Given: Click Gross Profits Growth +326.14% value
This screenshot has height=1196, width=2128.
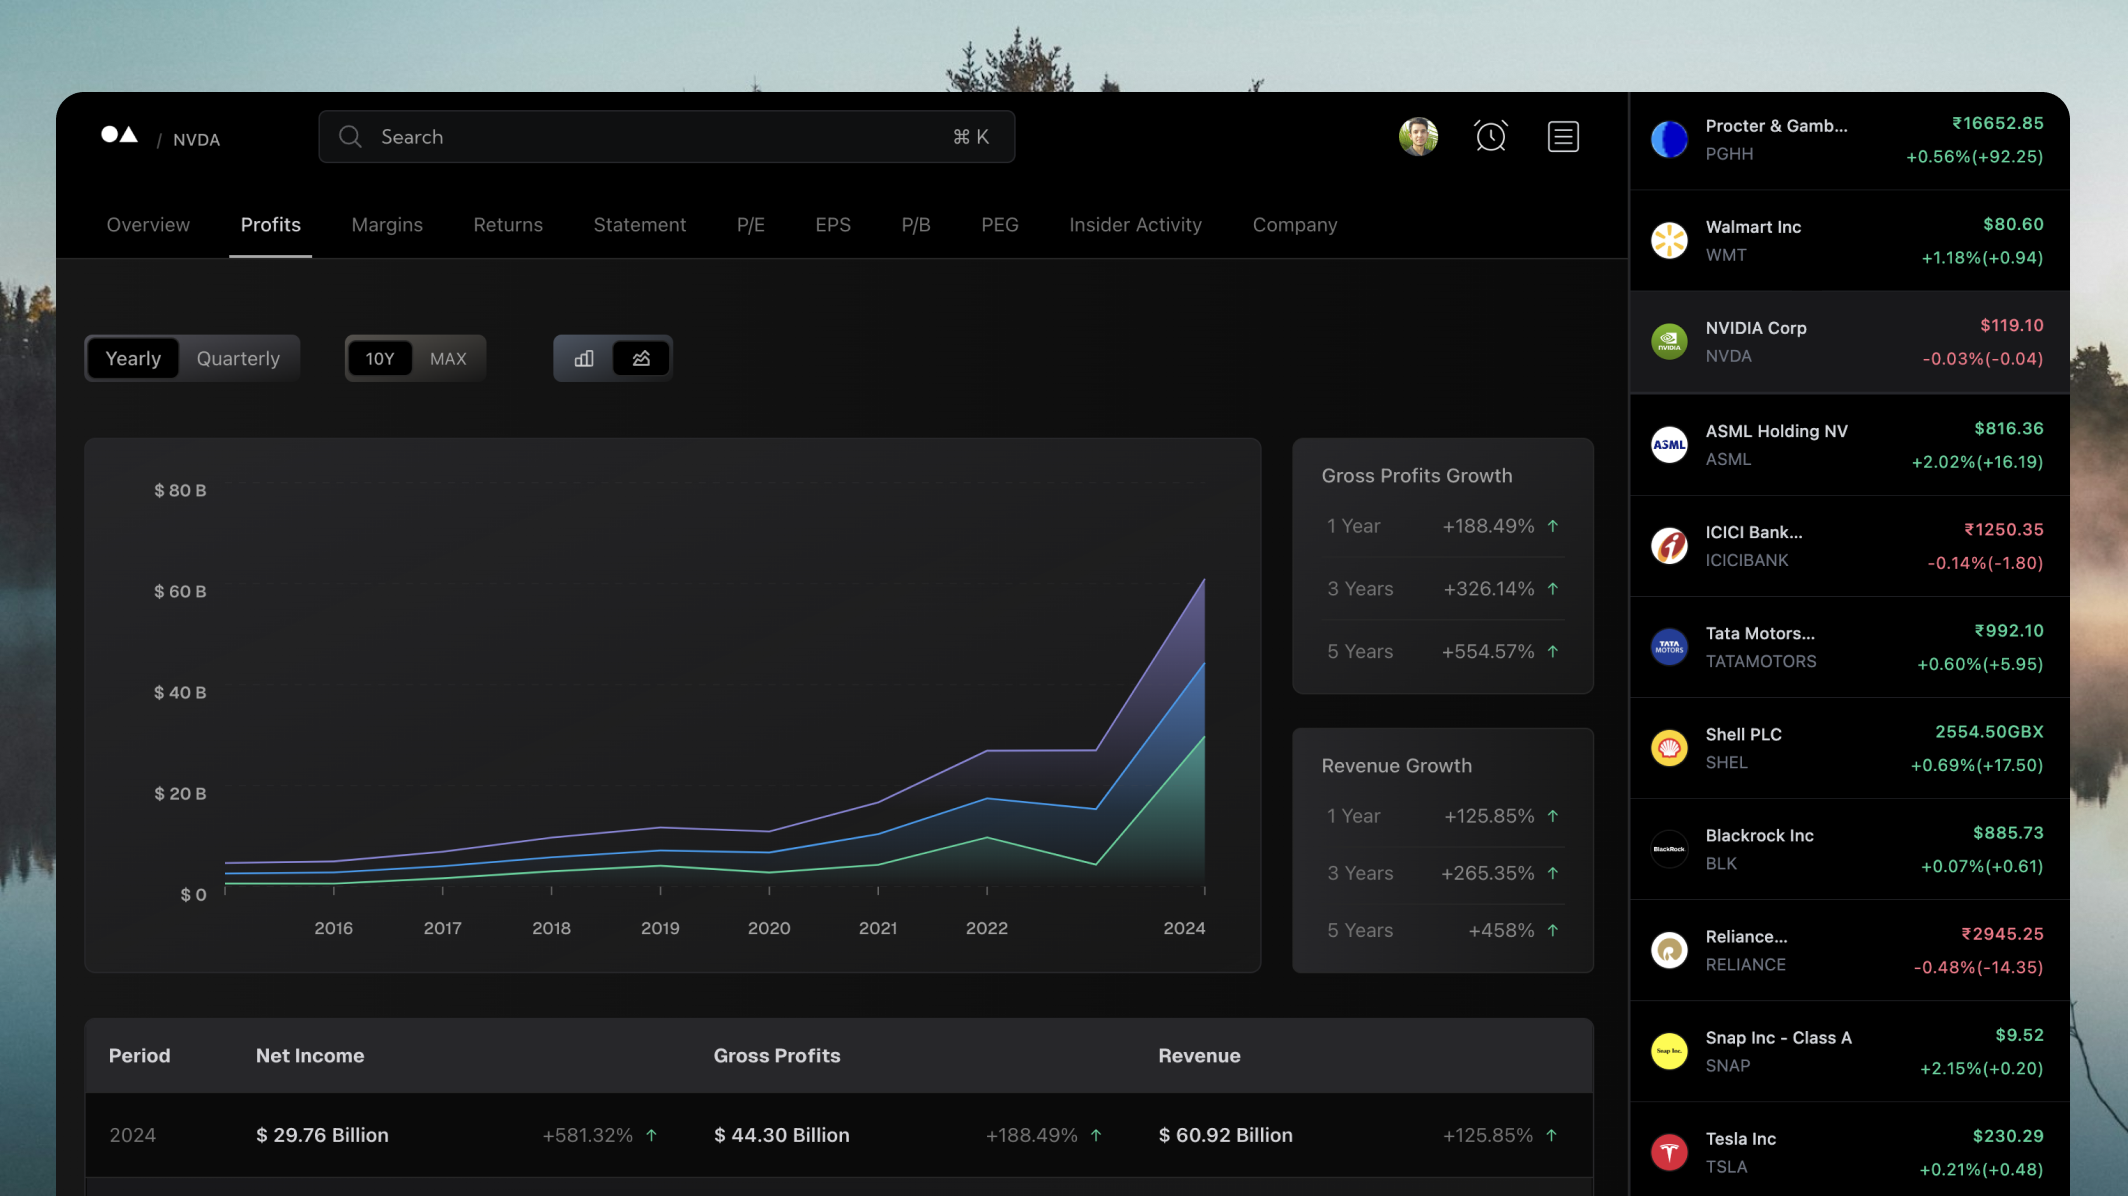Looking at the screenshot, I should (1488, 589).
